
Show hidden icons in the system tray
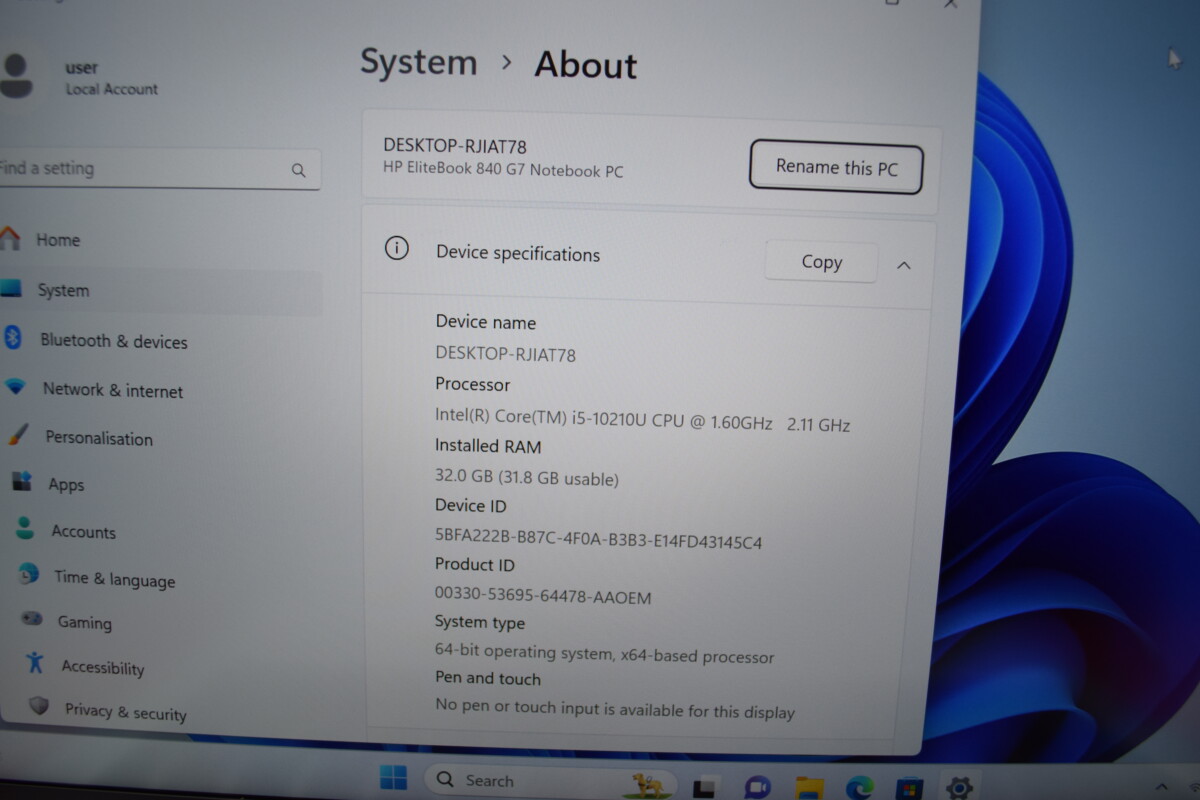pyautogui.click(x=1162, y=788)
